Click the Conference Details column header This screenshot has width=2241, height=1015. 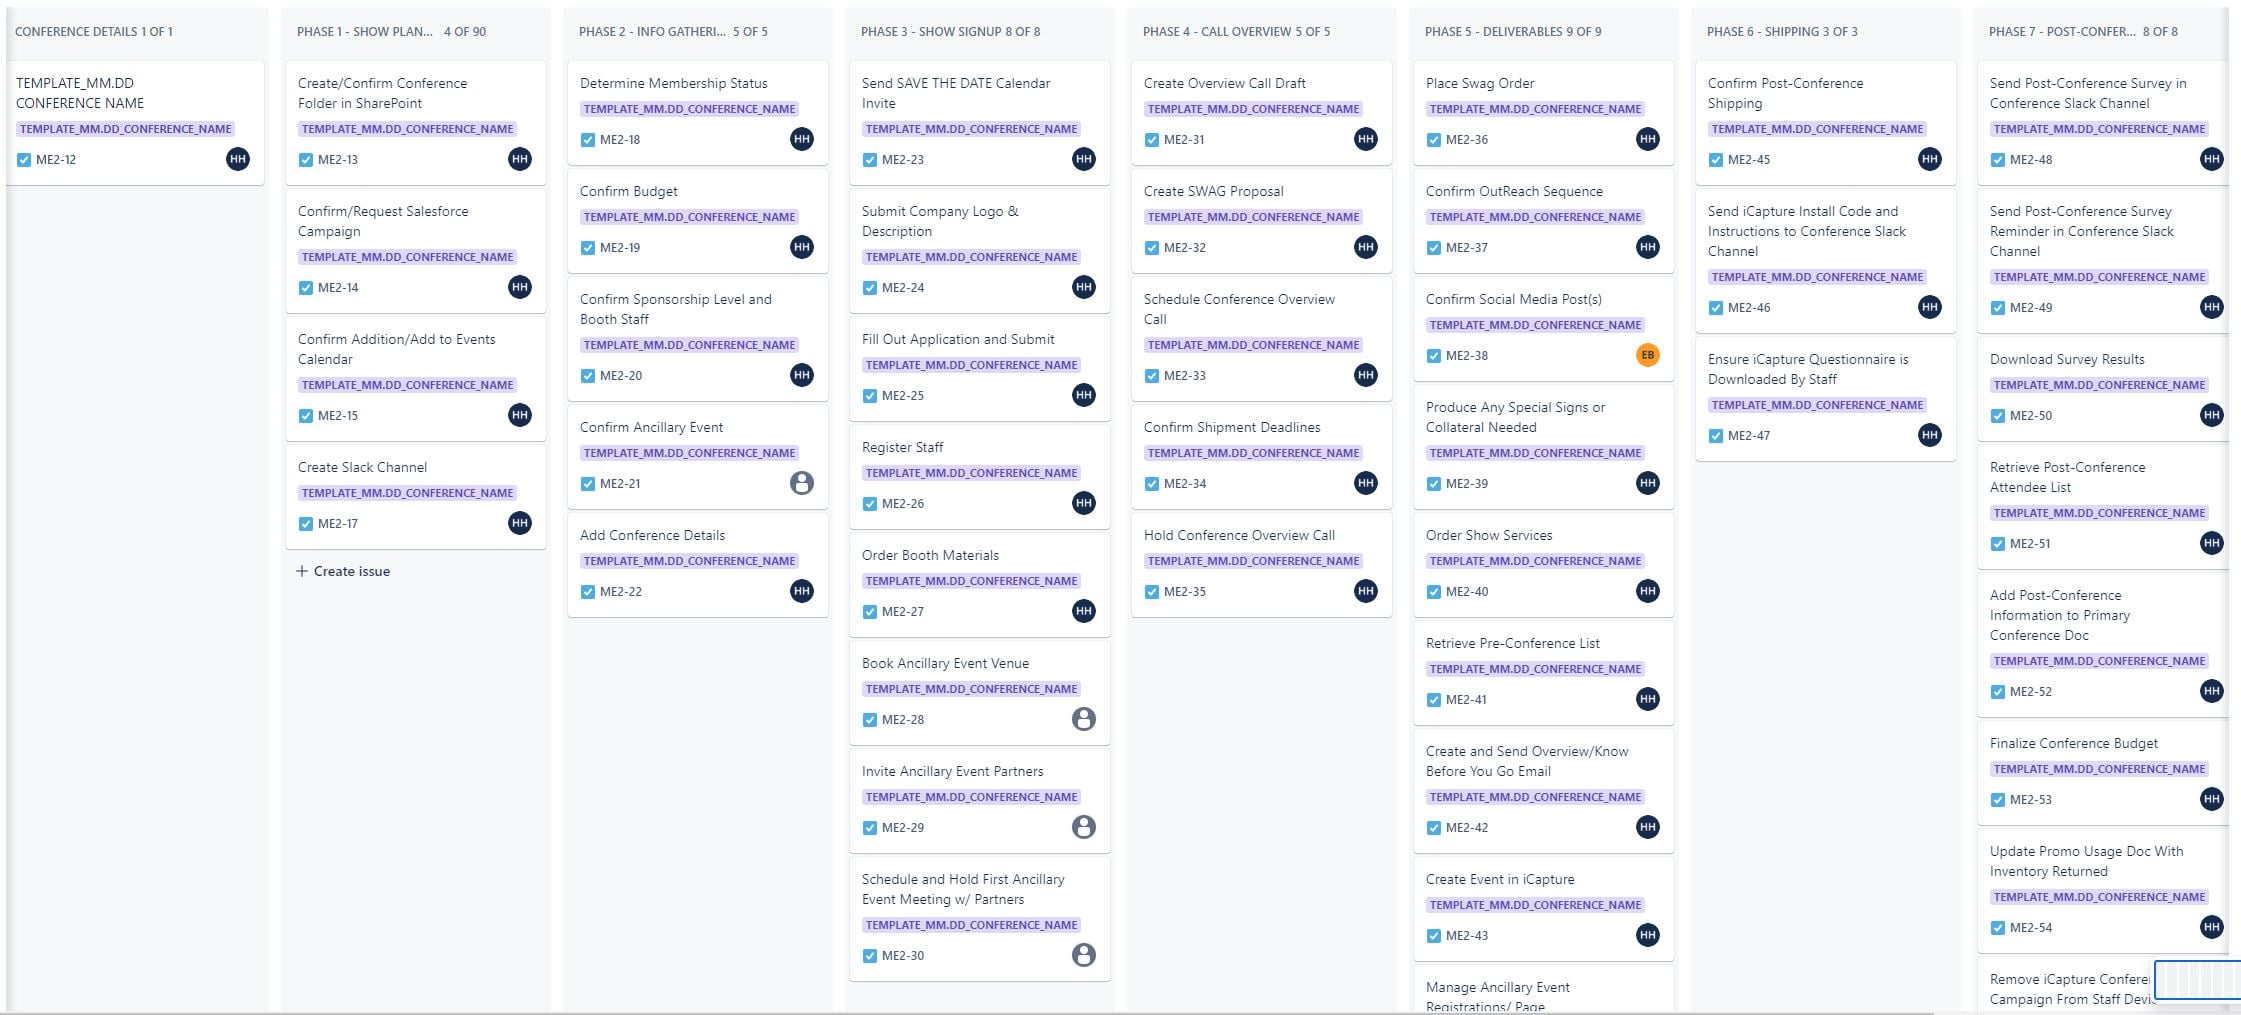click(x=94, y=32)
